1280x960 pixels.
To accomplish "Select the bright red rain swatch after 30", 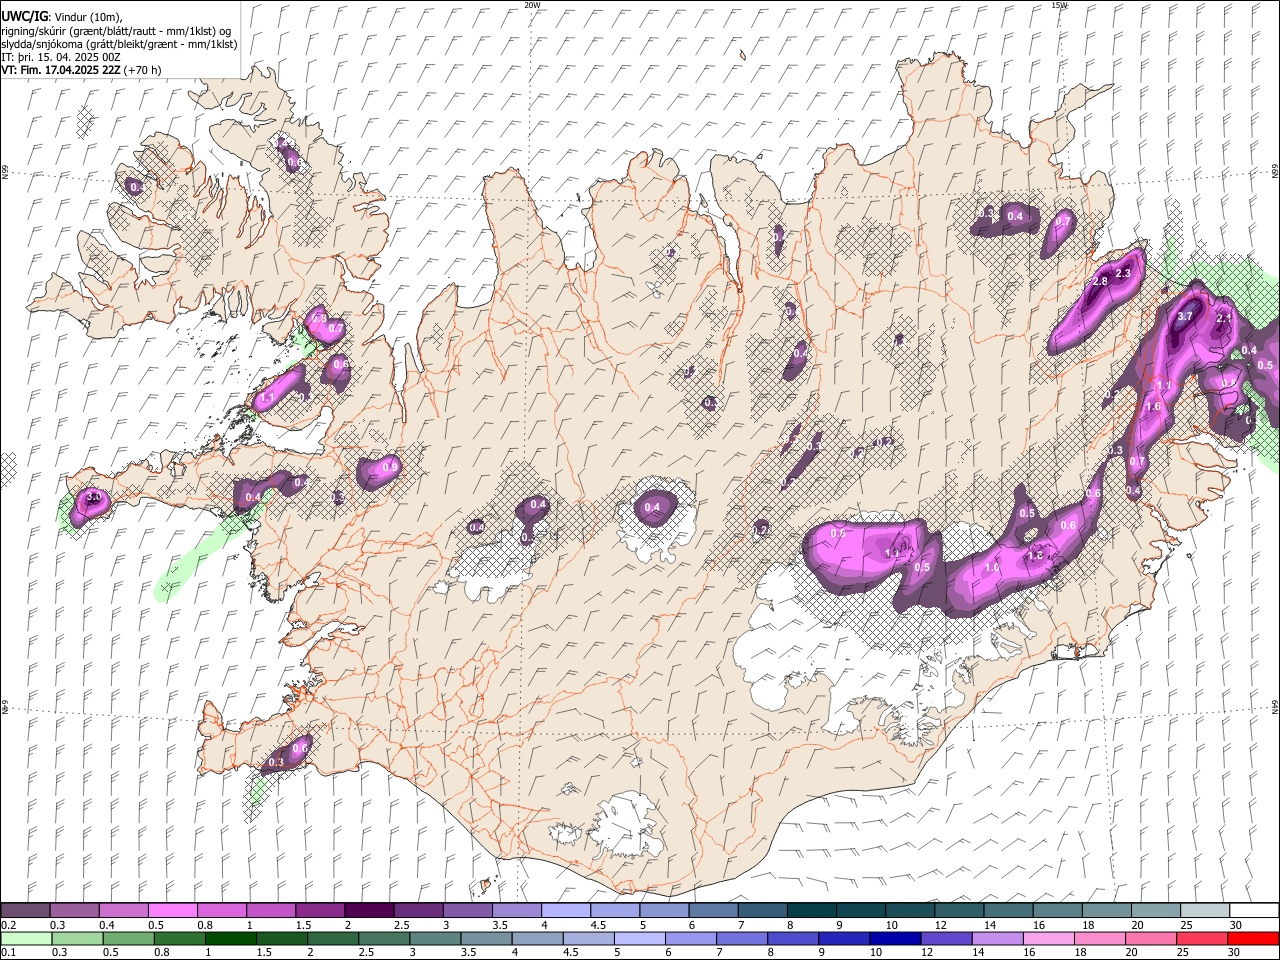I will [x=1252, y=938].
